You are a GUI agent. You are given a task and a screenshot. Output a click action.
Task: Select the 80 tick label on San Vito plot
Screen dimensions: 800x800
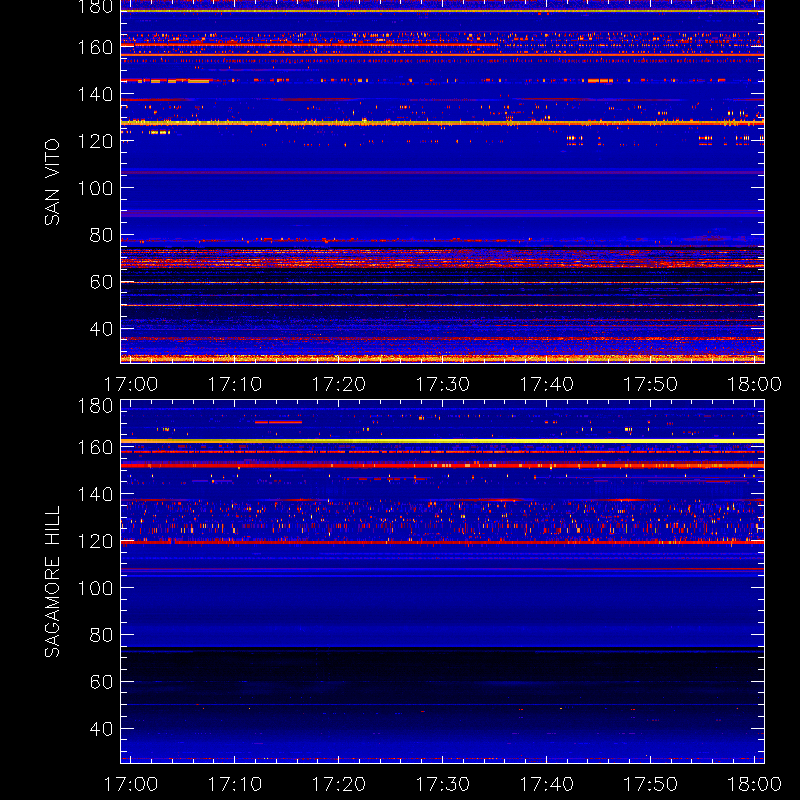tap(101, 235)
